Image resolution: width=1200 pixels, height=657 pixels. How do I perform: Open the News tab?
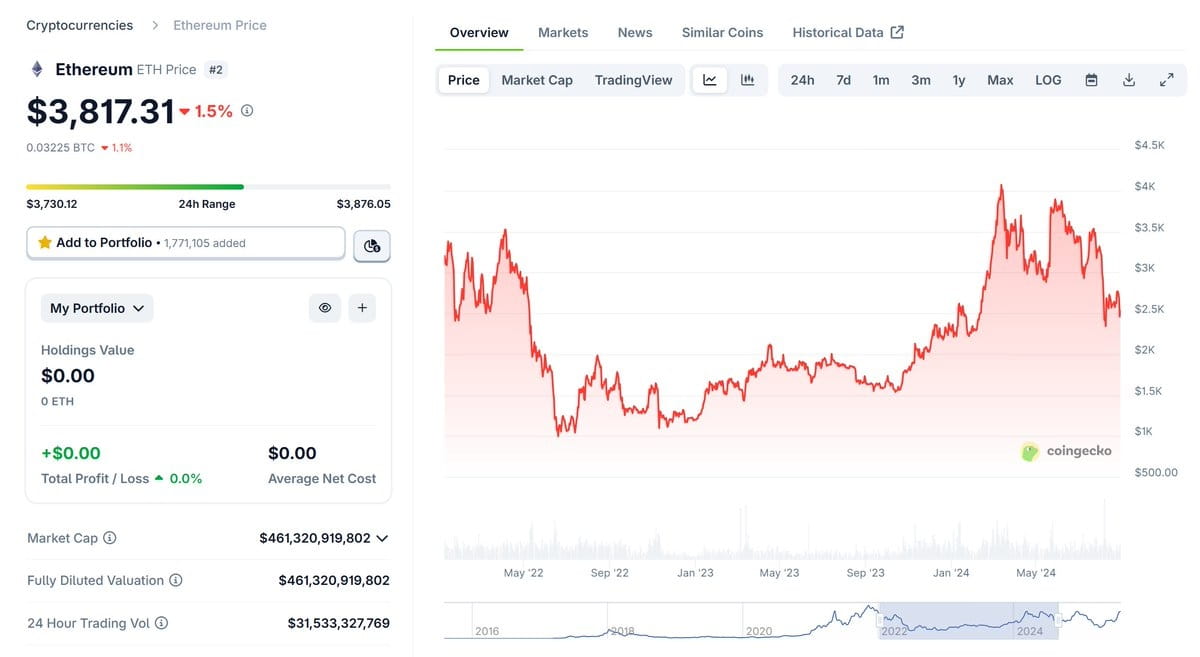point(634,31)
